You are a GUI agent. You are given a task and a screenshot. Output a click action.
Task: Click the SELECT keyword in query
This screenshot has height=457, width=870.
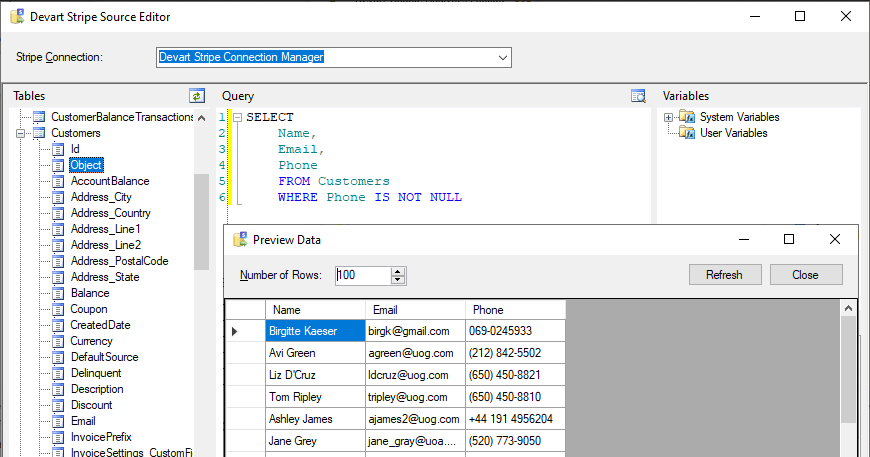point(270,118)
